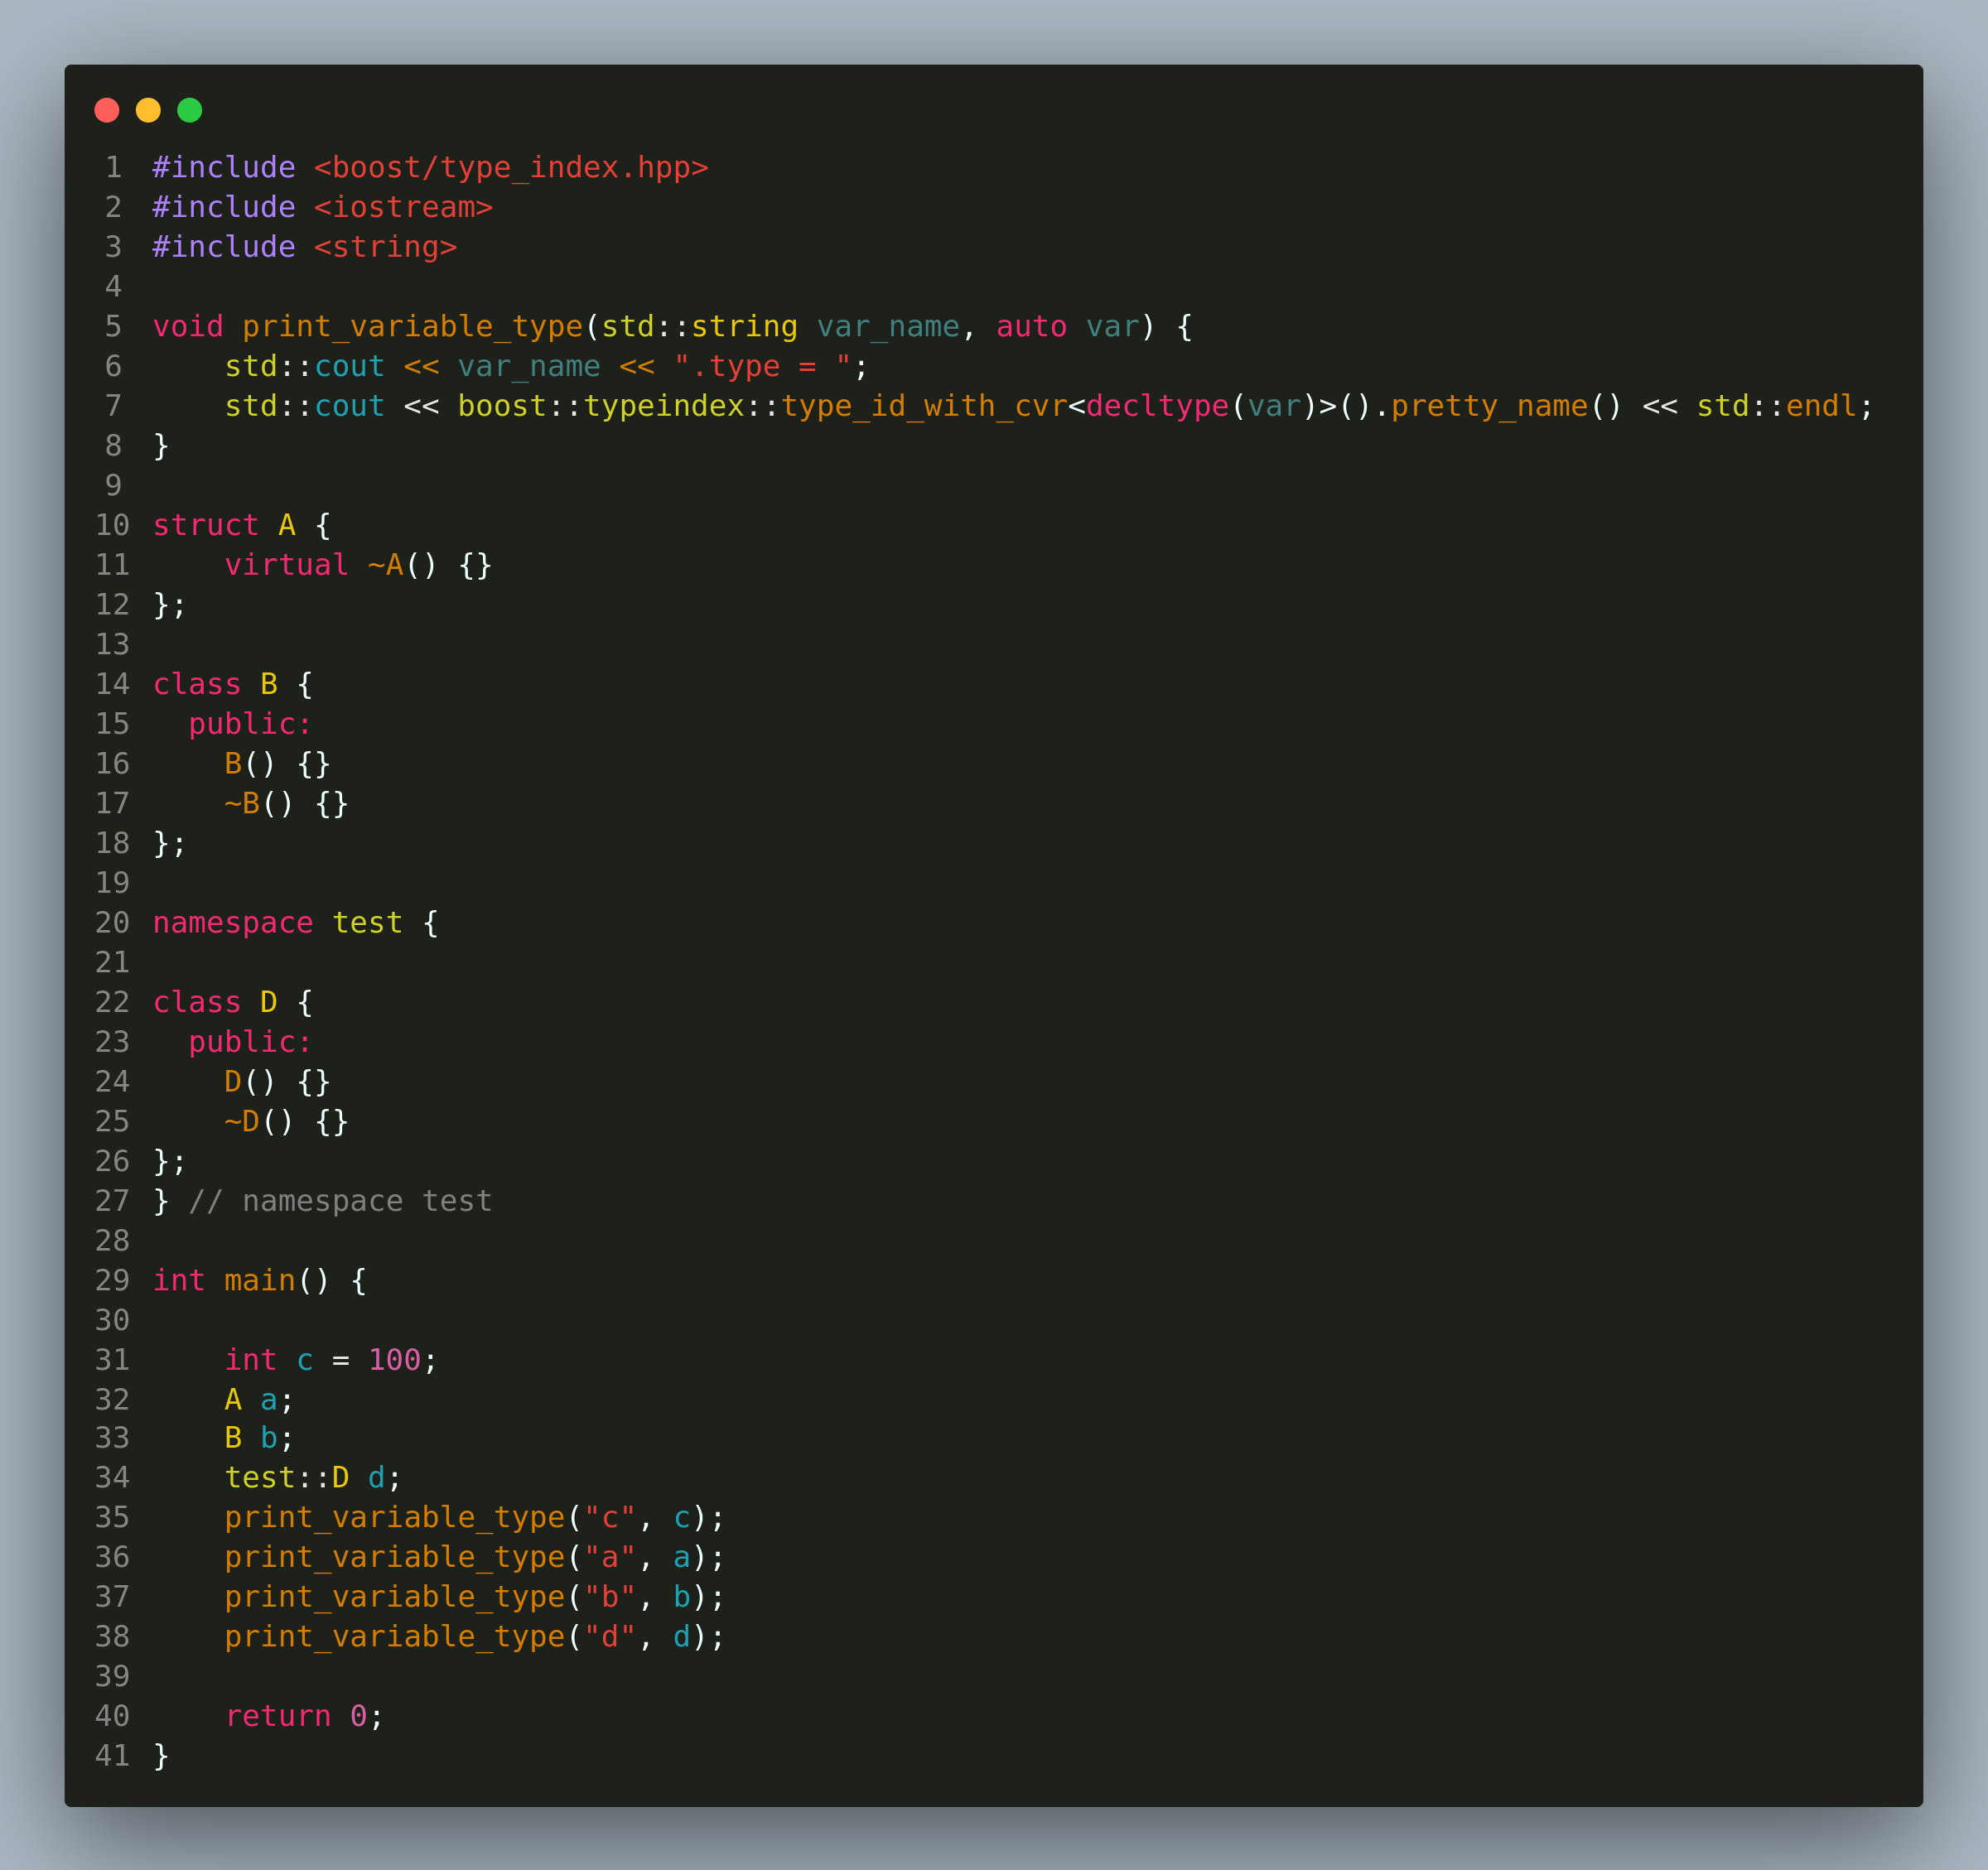Click print_variable_type call with "c"
Image resolution: width=1988 pixels, height=1870 pixels.
(x=475, y=1518)
